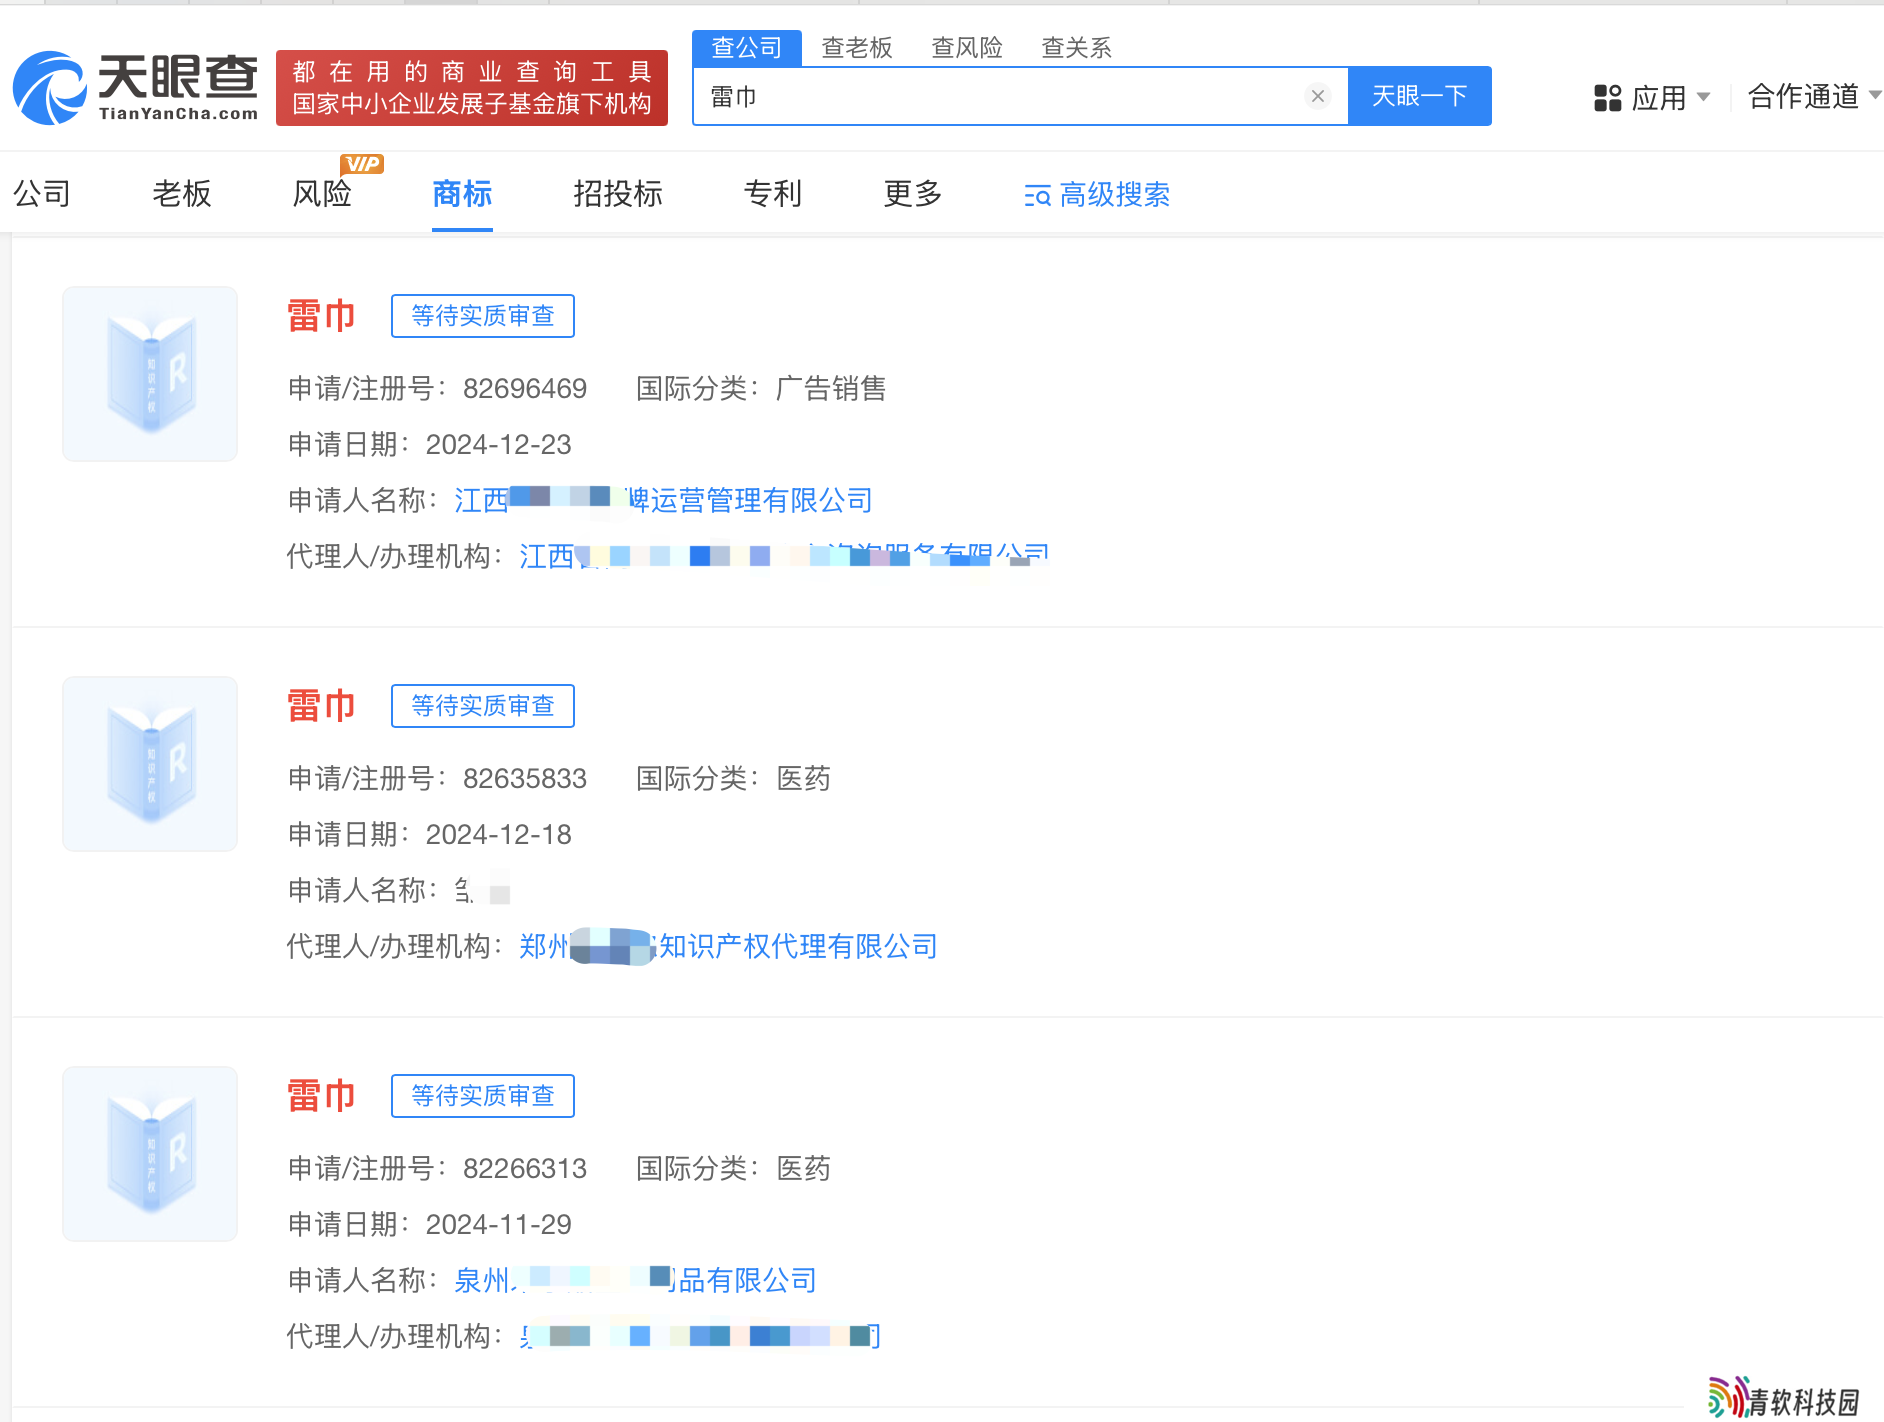Select the 公司 results tab

(42, 193)
